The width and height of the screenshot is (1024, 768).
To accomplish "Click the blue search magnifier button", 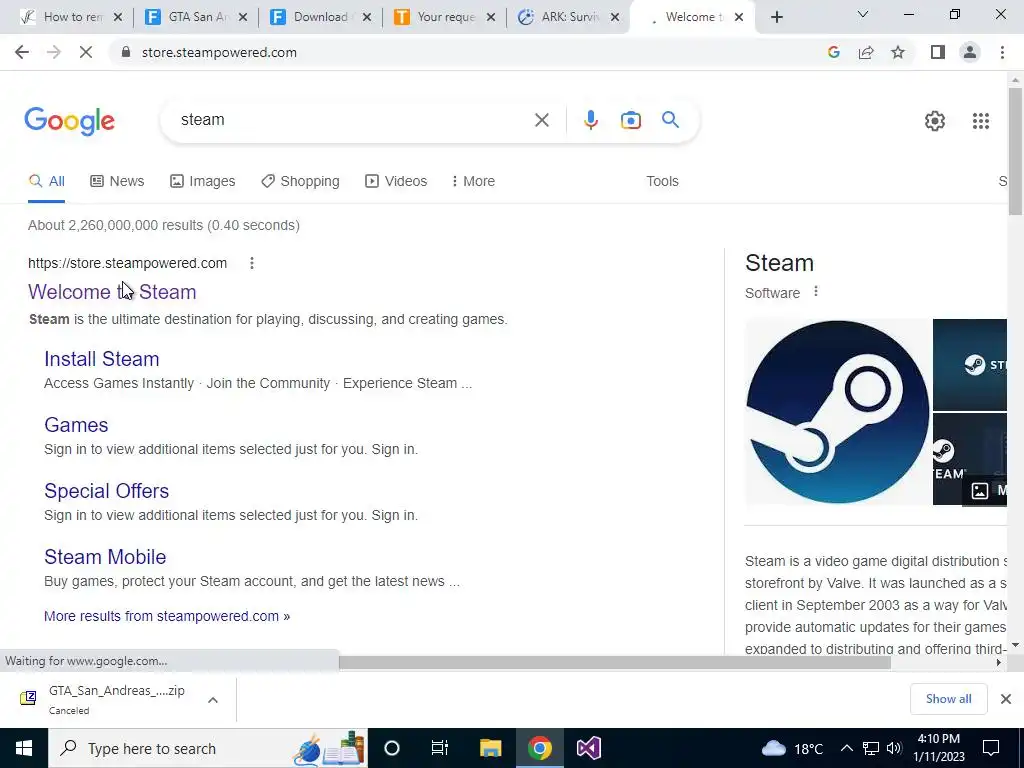I will [670, 120].
